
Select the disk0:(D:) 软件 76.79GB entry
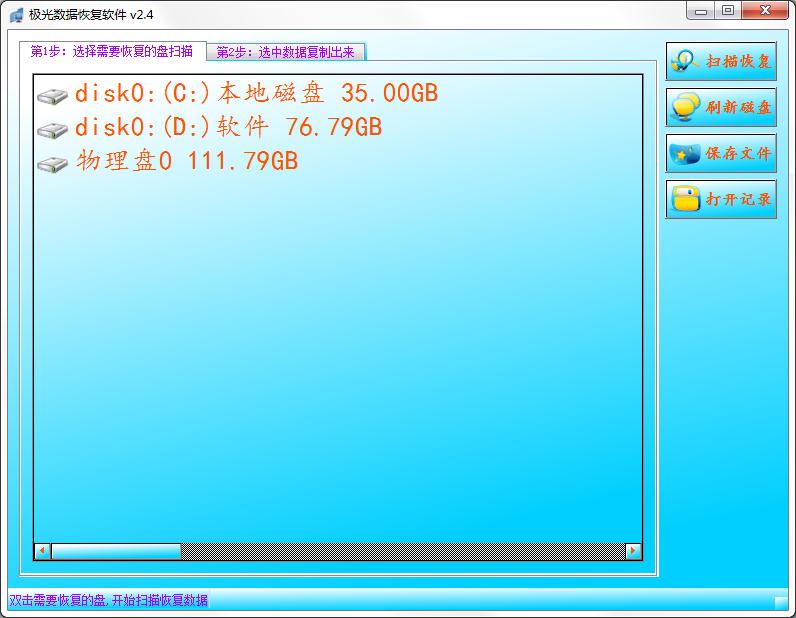pos(228,128)
